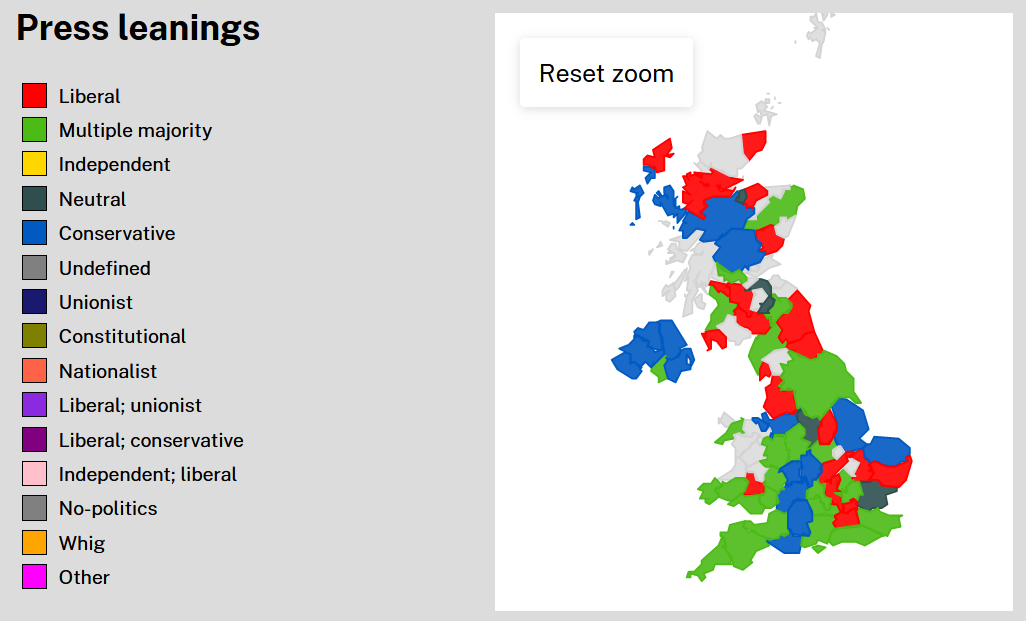Click the blue Northern Ireland region on map
The image size is (1026, 621).
tap(648, 348)
